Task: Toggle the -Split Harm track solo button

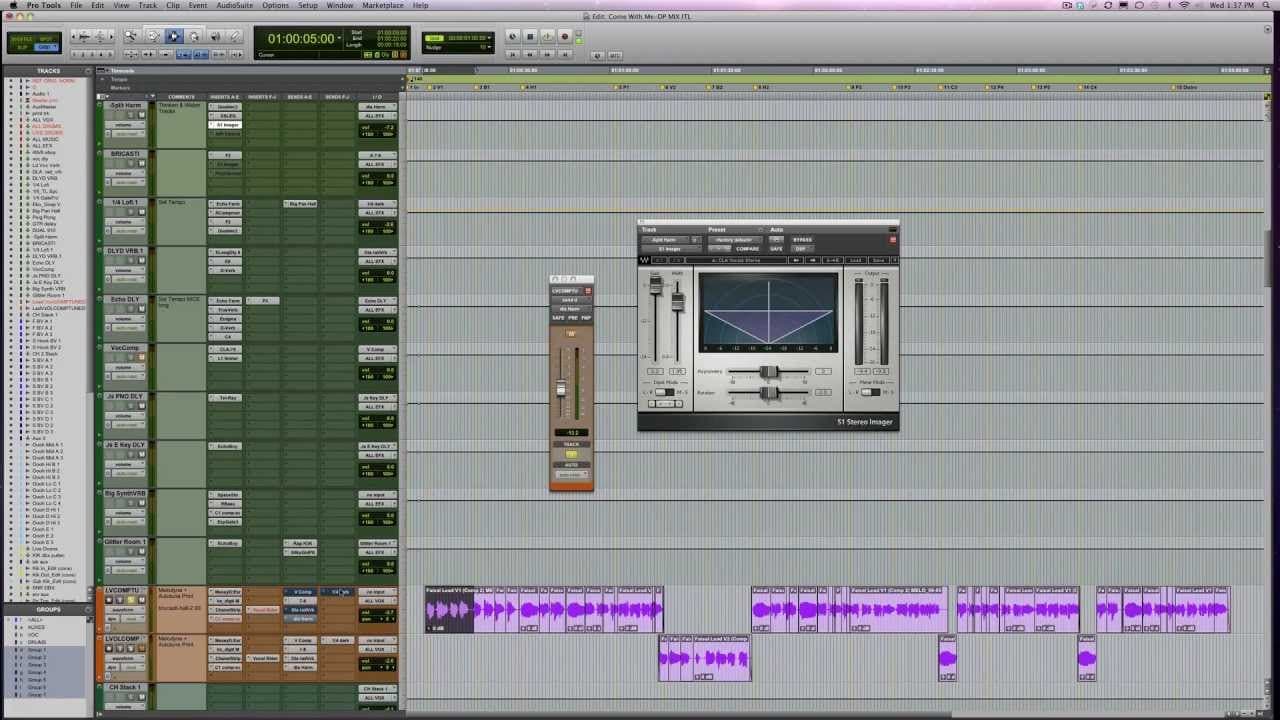Action: [x=131, y=115]
